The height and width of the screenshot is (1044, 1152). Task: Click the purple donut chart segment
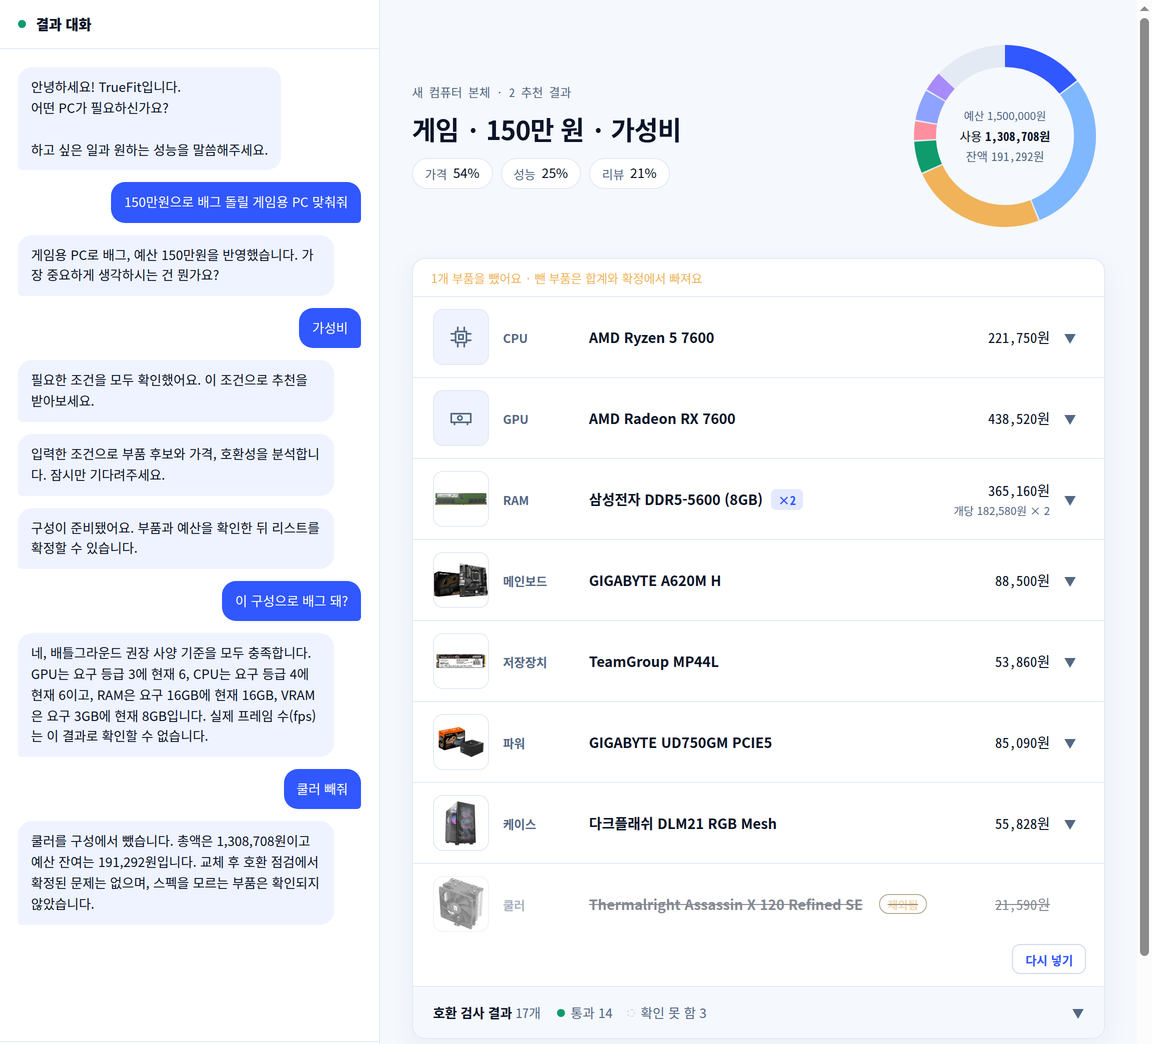pyautogui.click(x=940, y=87)
